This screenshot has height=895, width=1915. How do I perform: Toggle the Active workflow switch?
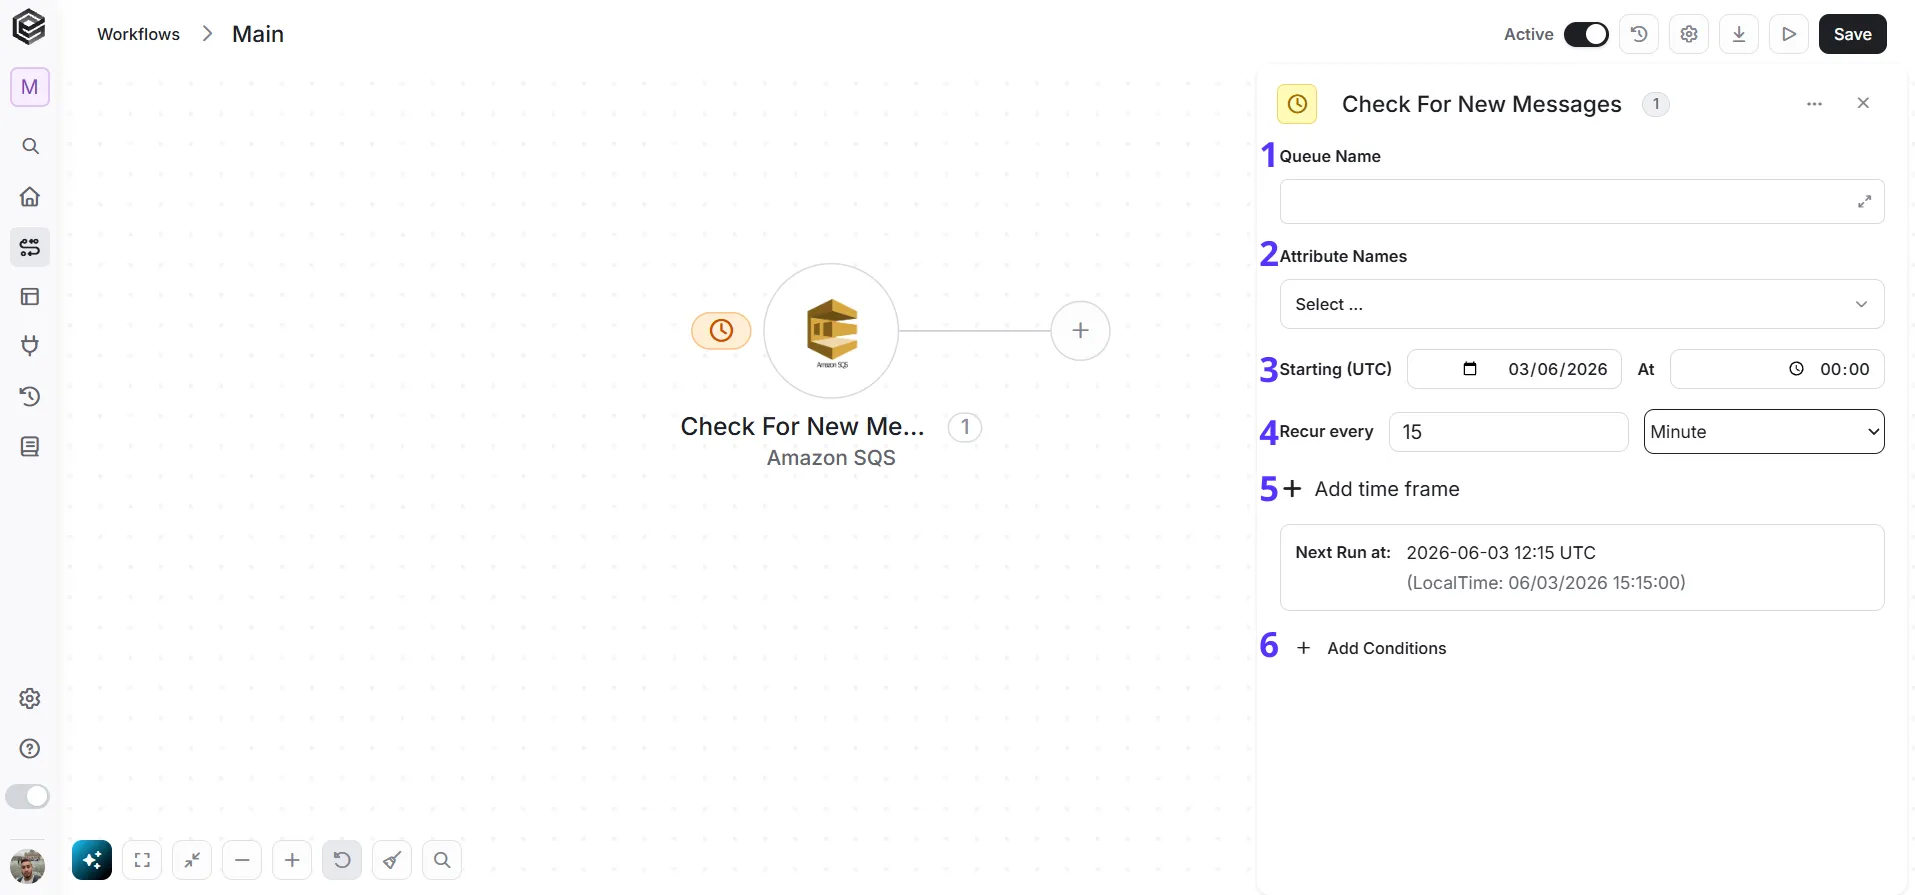[1586, 34]
